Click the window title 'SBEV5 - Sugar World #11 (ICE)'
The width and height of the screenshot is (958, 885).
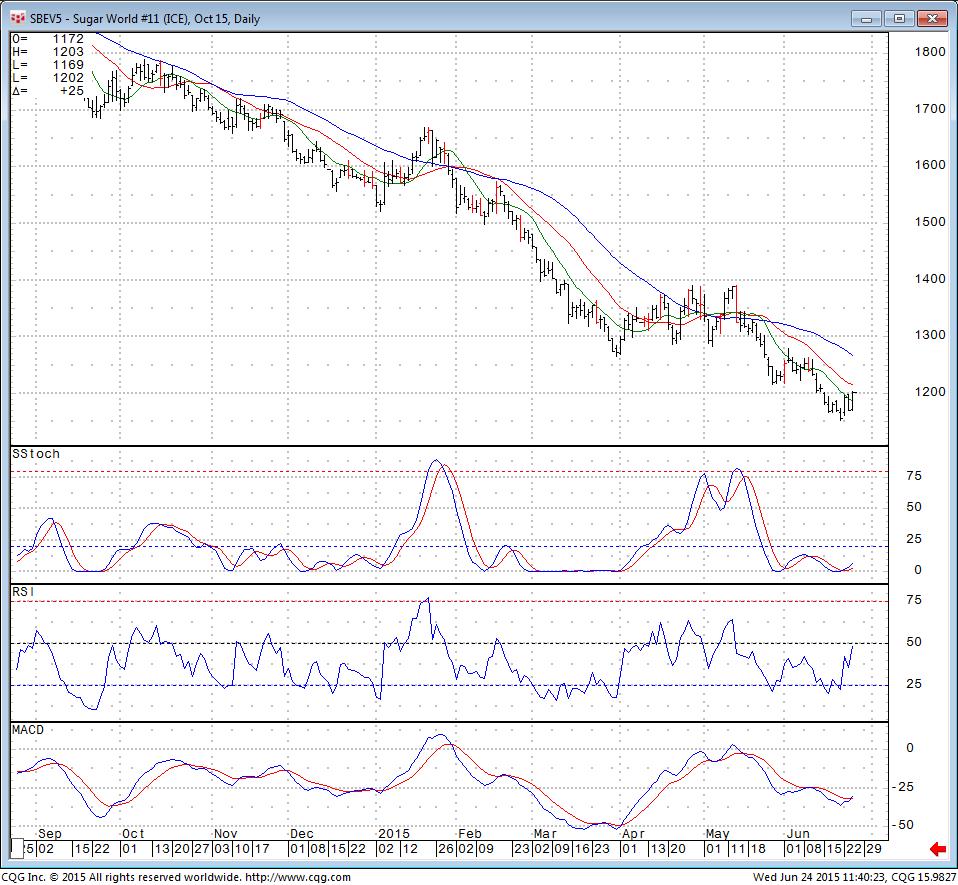[x=110, y=19]
